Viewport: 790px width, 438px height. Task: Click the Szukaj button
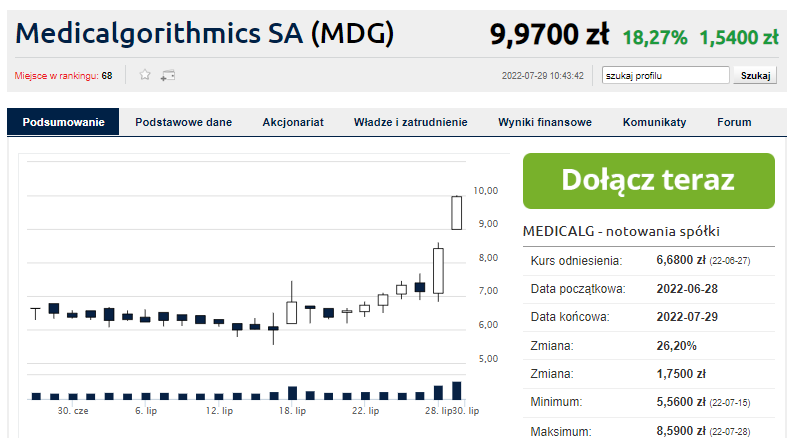pyautogui.click(x=755, y=76)
